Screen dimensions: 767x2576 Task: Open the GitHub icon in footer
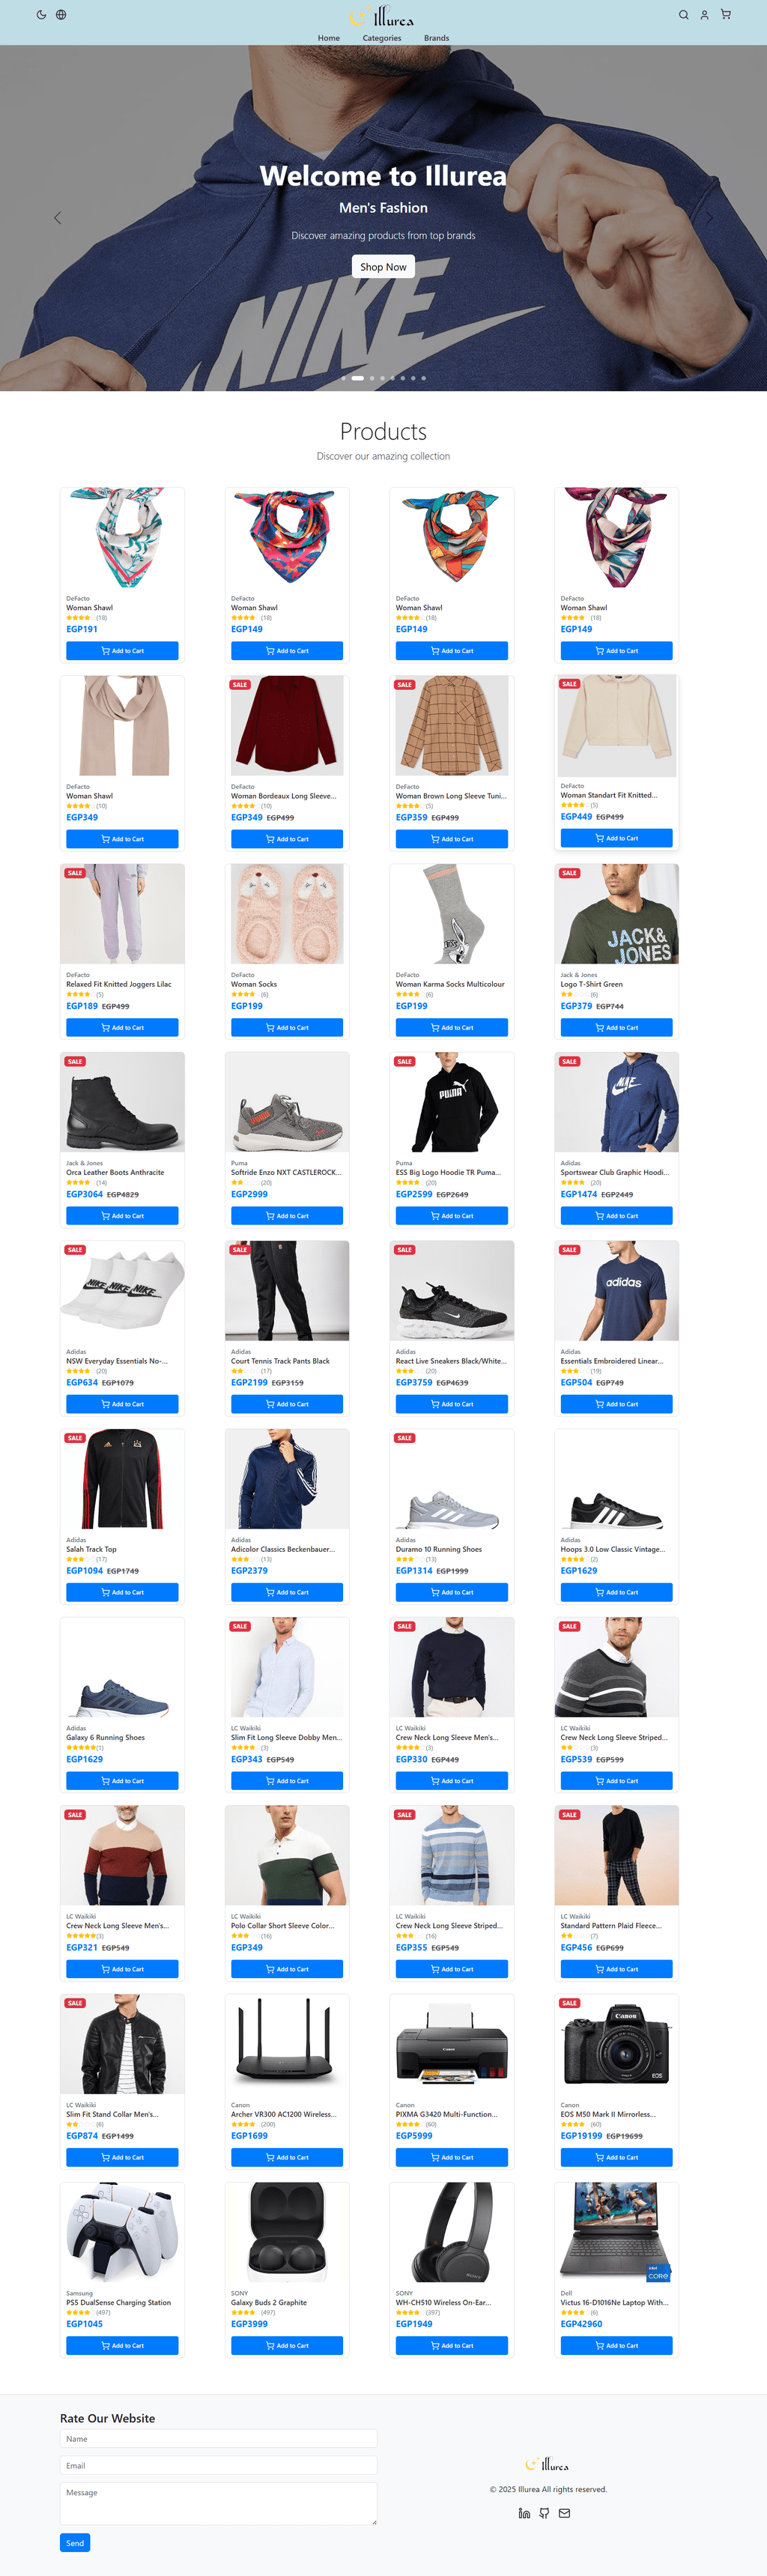pyautogui.click(x=544, y=2513)
